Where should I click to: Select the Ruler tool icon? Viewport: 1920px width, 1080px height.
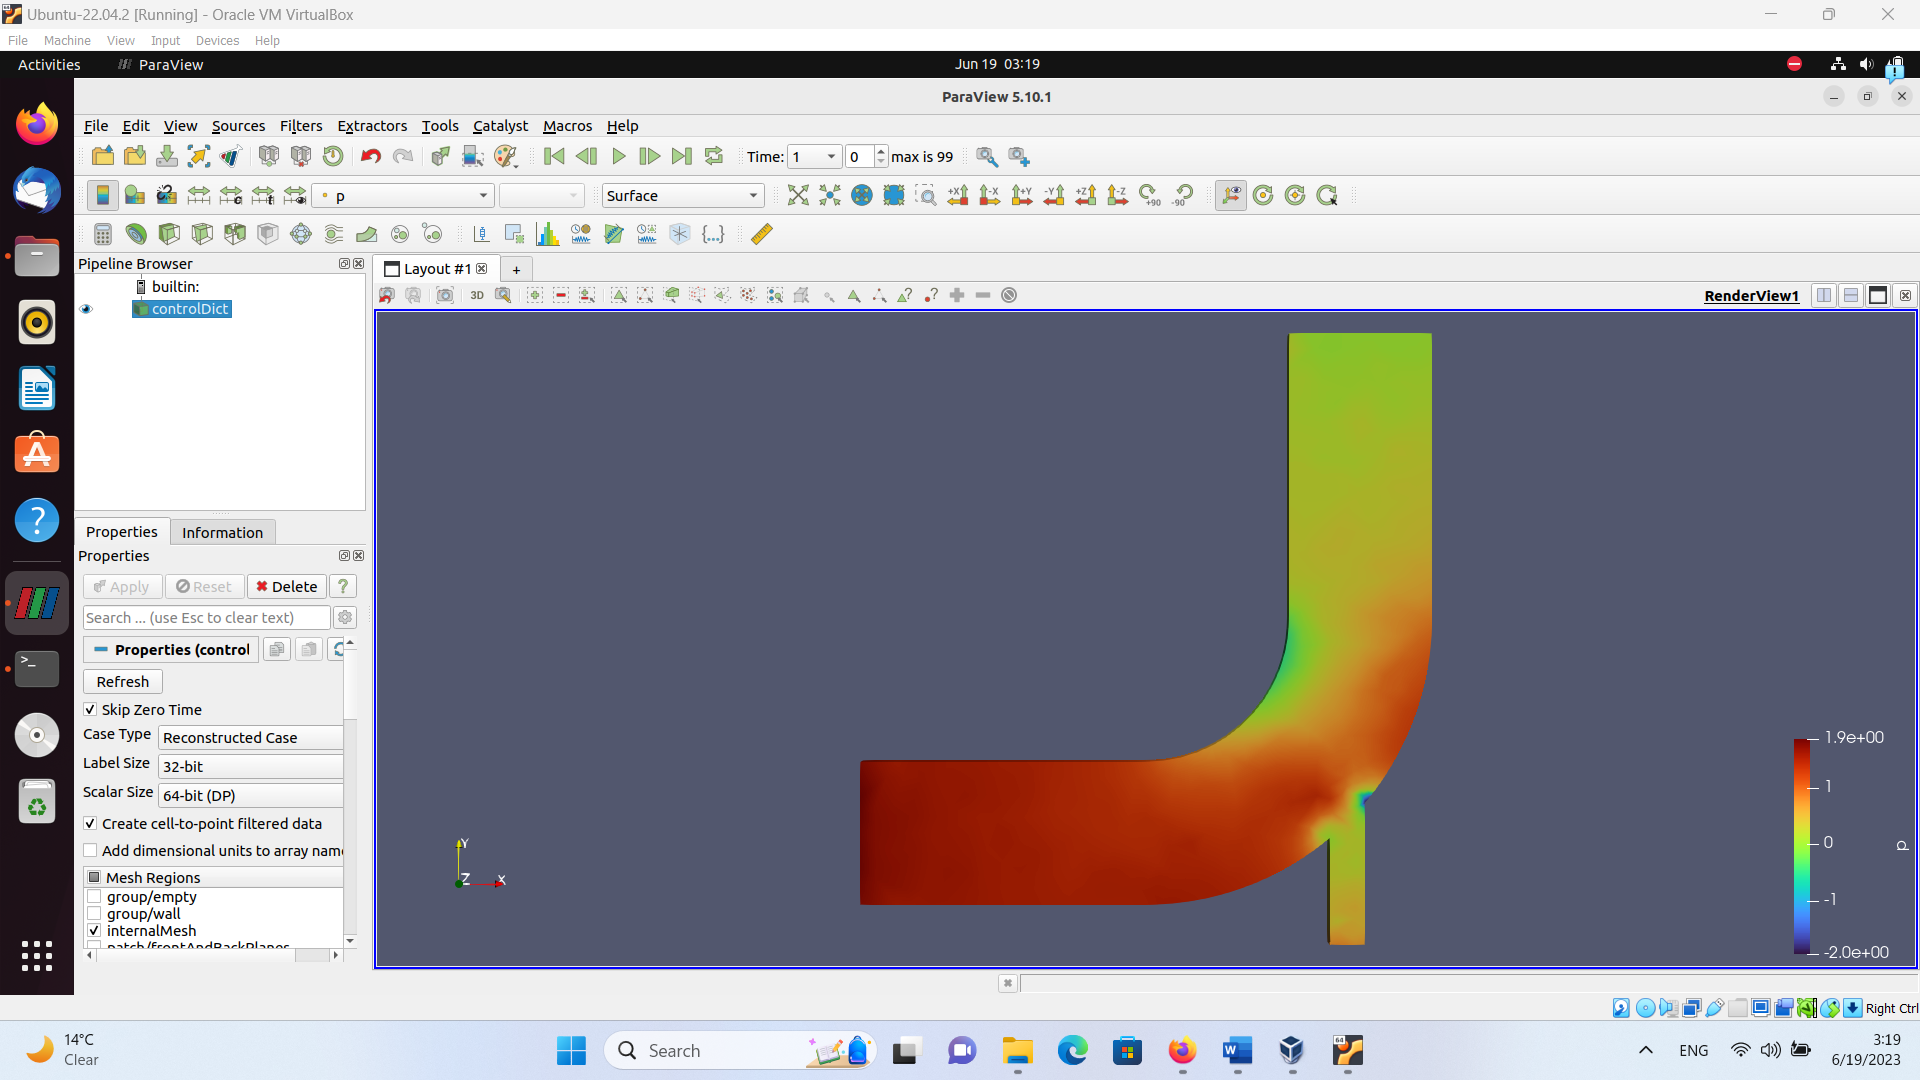click(762, 234)
